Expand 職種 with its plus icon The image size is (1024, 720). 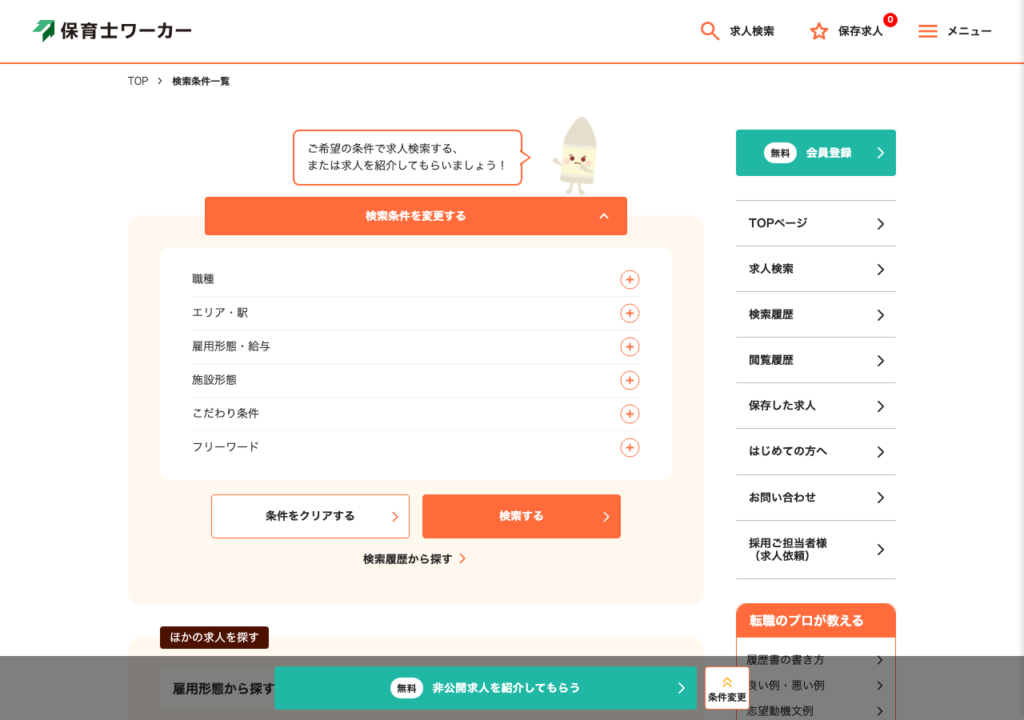coord(630,280)
